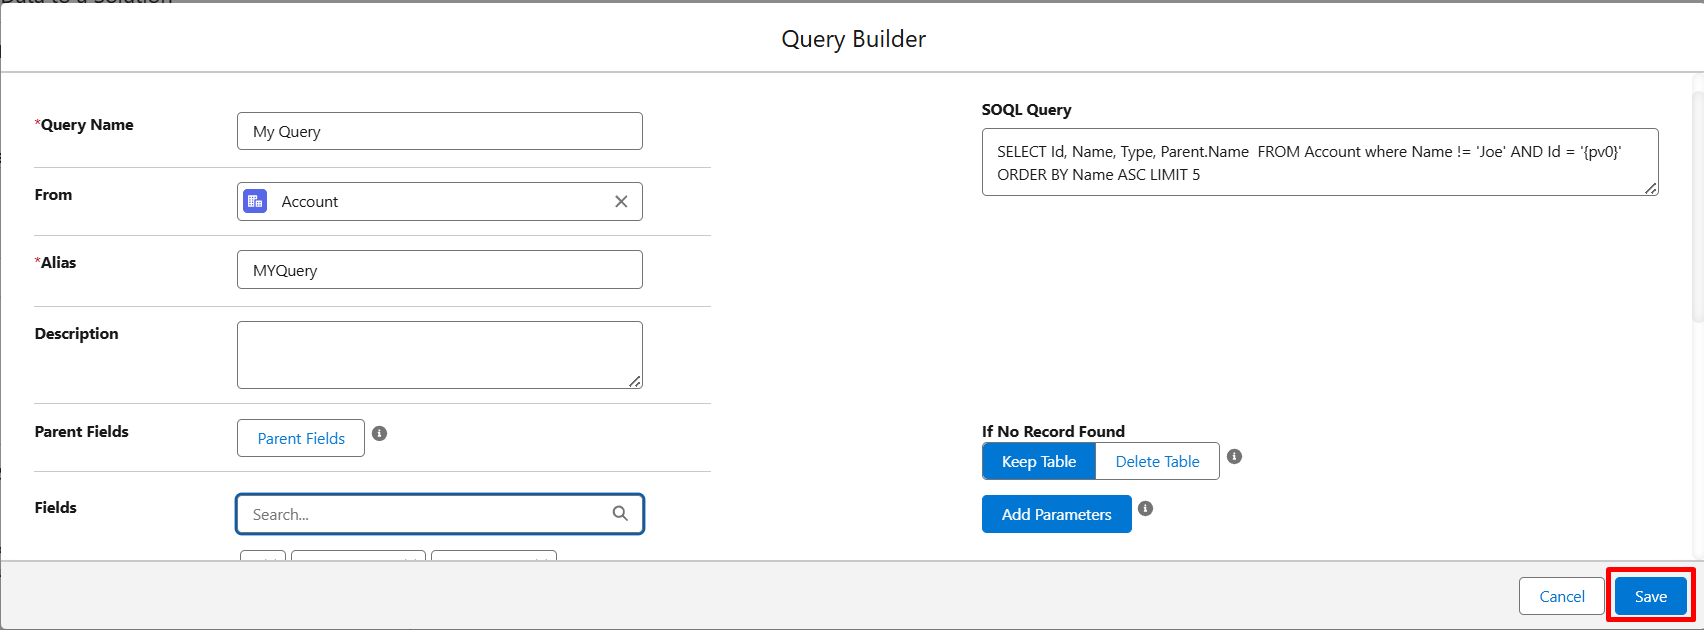This screenshot has width=1704, height=630.
Task: Cancel the Query Builder dialog
Action: pos(1561,596)
